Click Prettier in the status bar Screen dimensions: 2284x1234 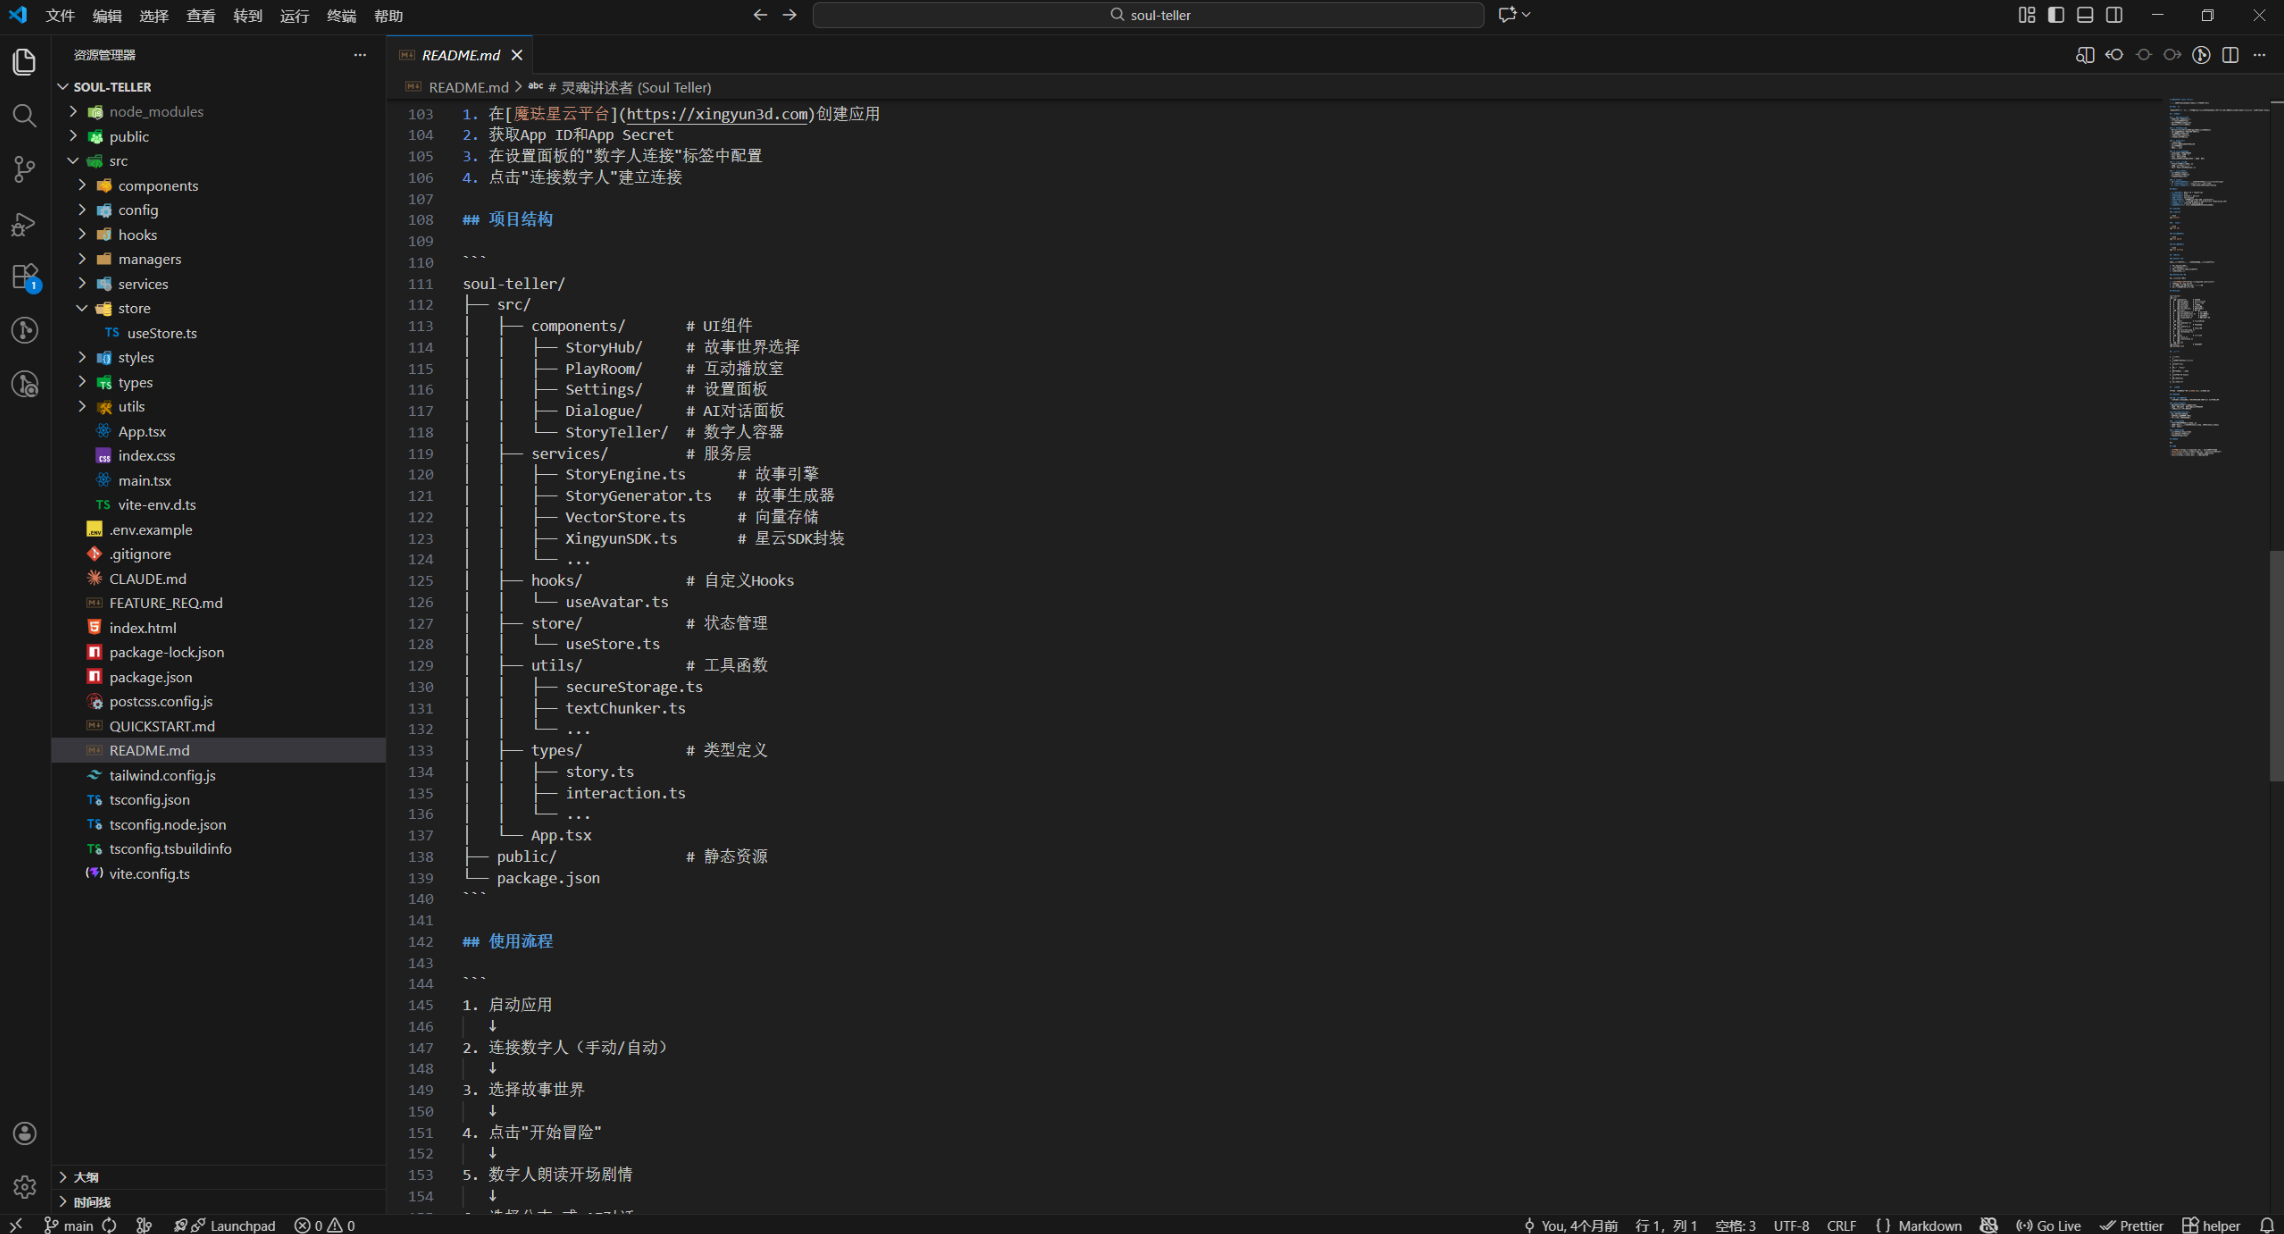point(2131,1225)
